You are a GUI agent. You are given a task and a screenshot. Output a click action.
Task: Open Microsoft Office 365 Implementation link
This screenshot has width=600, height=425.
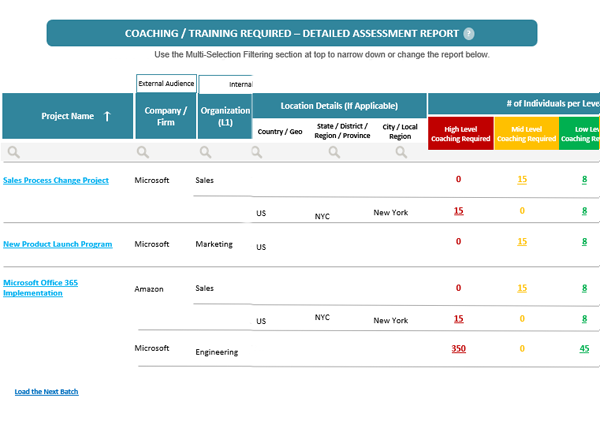41,288
